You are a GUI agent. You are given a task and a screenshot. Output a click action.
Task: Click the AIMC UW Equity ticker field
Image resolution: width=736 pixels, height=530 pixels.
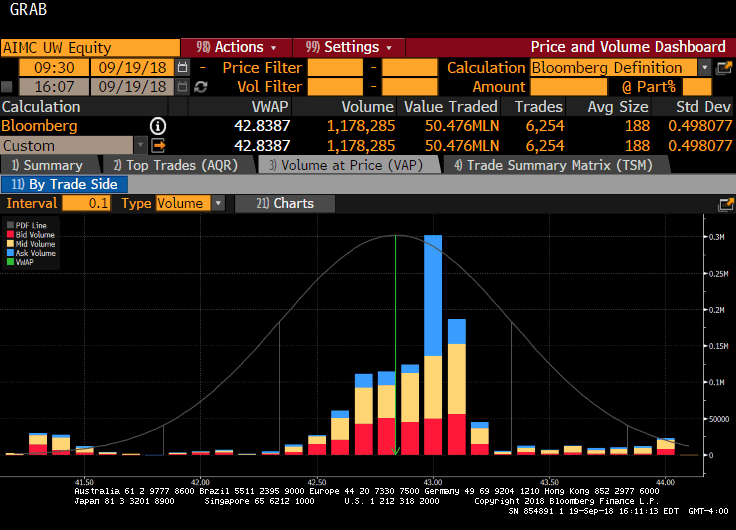tap(88, 47)
